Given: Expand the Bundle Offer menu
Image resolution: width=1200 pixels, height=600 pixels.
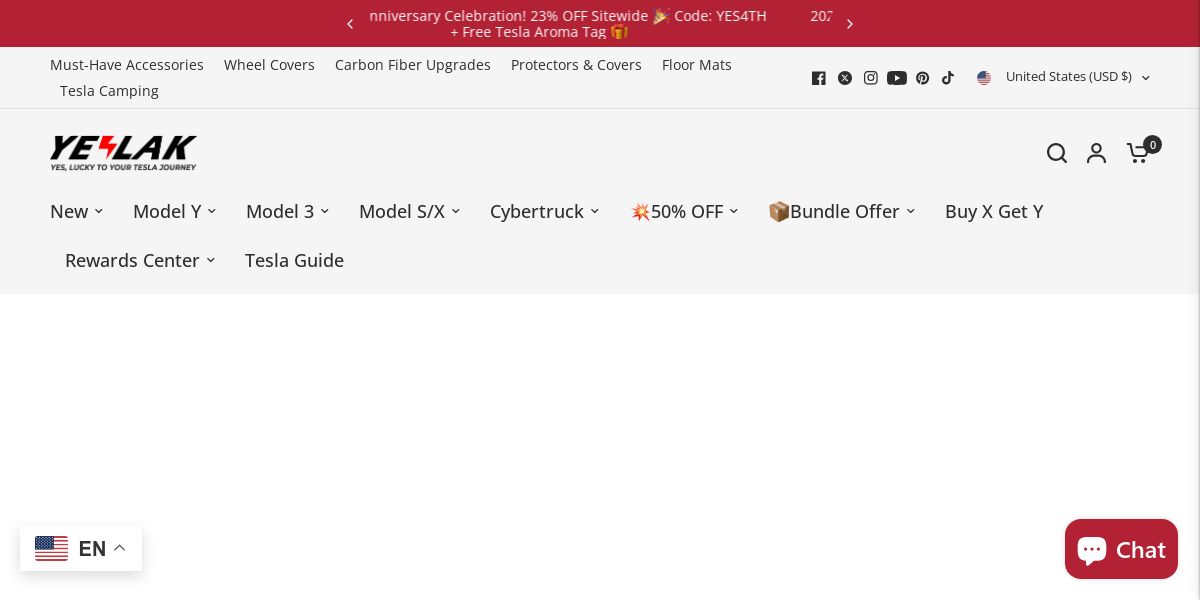Looking at the screenshot, I should (842, 211).
